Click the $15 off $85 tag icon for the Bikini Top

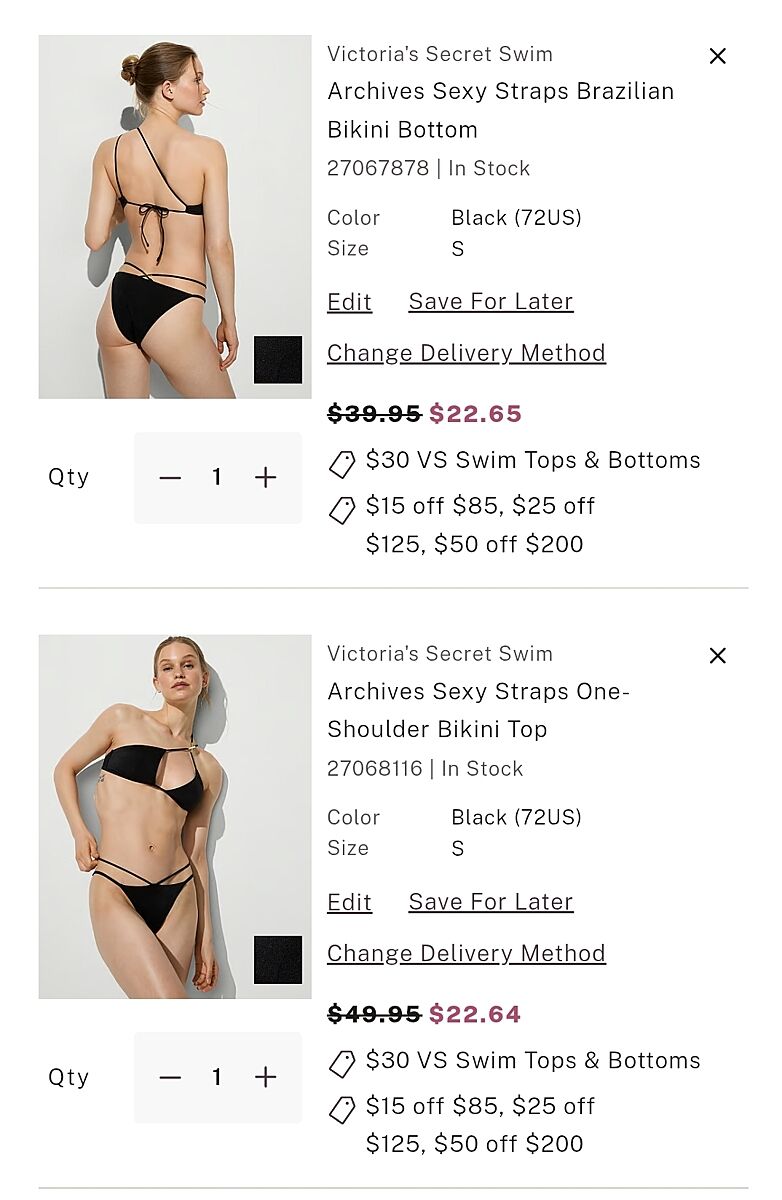click(x=342, y=1109)
